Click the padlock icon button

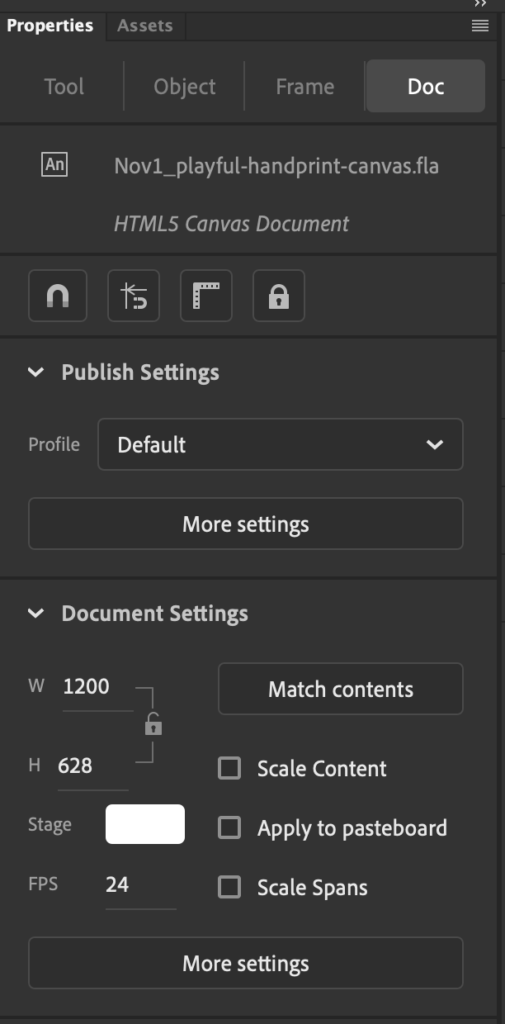coord(278,296)
